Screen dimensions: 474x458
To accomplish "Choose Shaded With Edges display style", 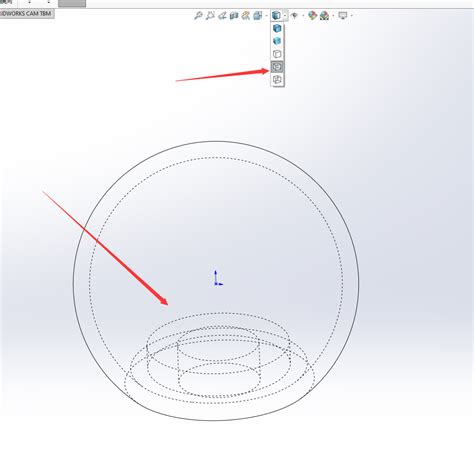I will (x=277, y=28).
